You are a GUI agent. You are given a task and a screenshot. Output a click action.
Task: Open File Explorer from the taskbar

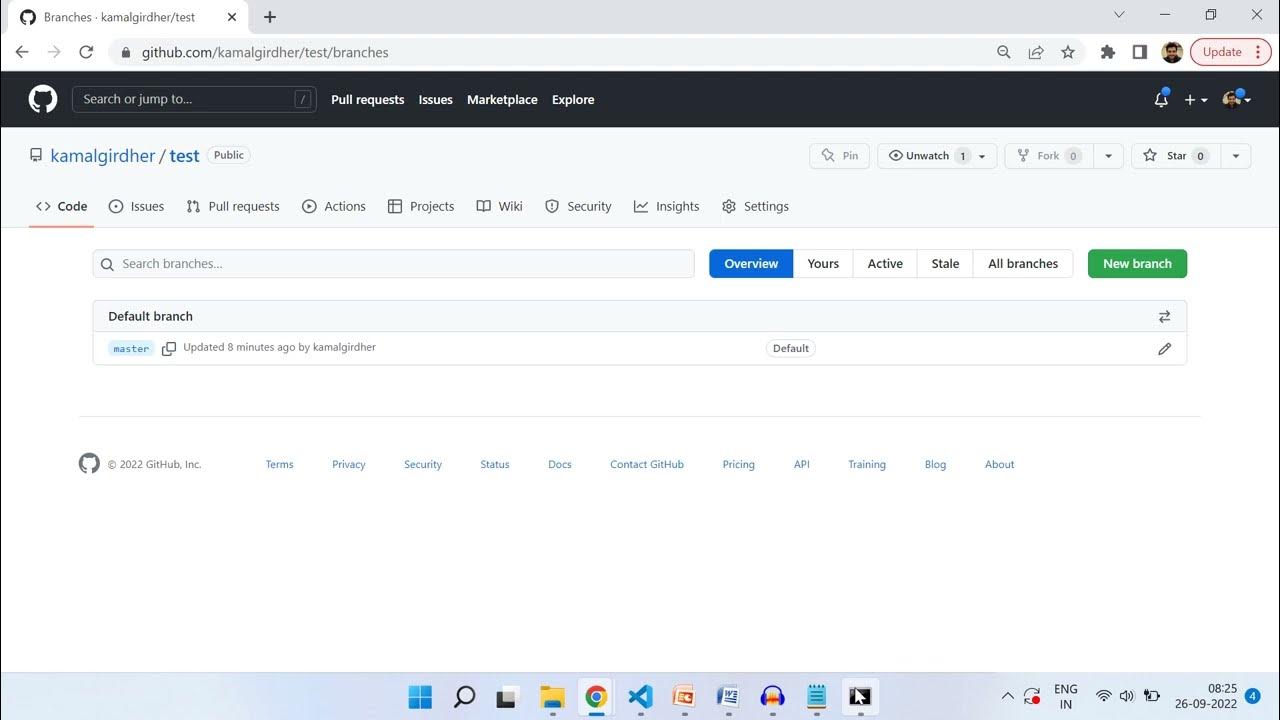pos(552,696)
